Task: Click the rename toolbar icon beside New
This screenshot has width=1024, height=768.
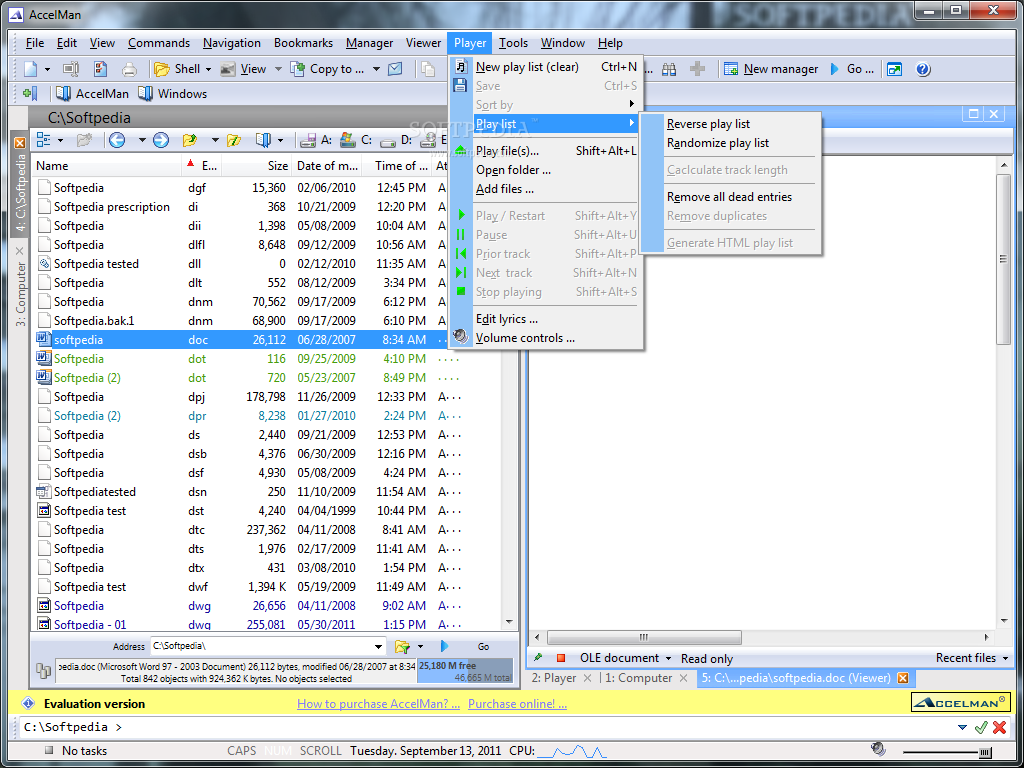Action: click(71, 69)
